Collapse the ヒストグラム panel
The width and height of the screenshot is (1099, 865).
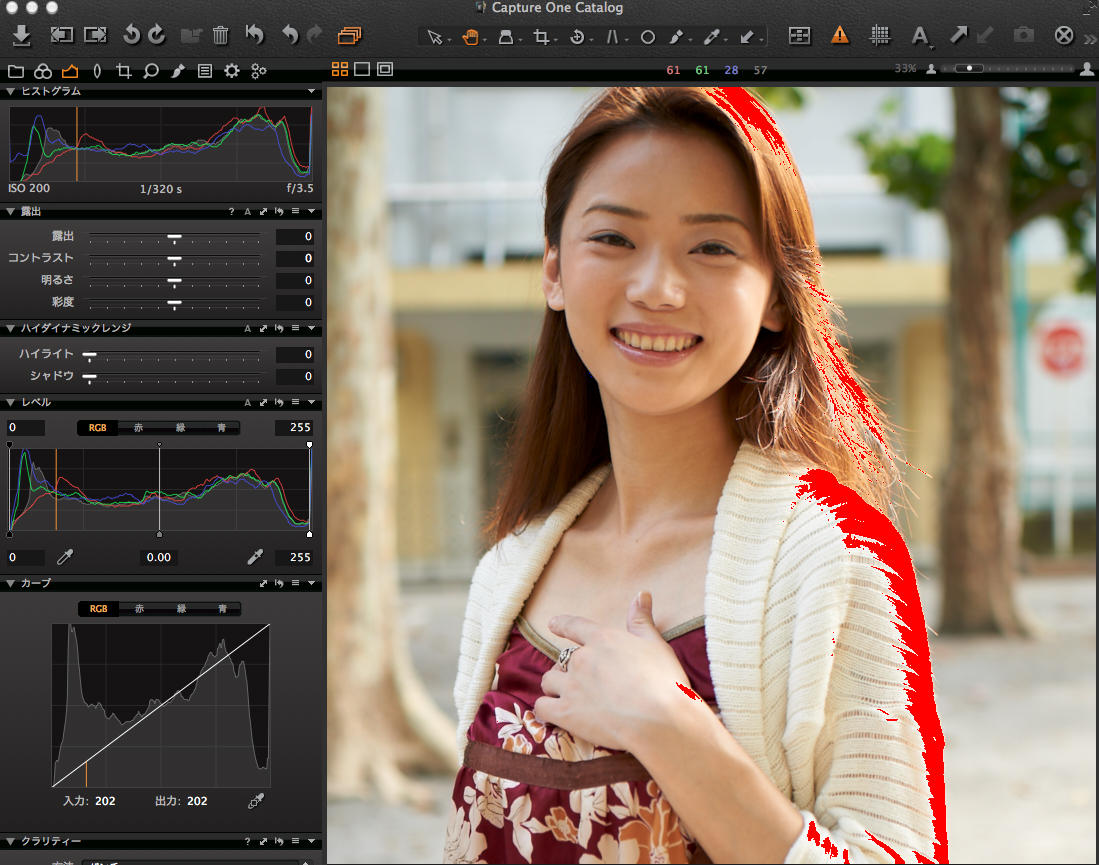pyautogui.click(x=10, y=91)
